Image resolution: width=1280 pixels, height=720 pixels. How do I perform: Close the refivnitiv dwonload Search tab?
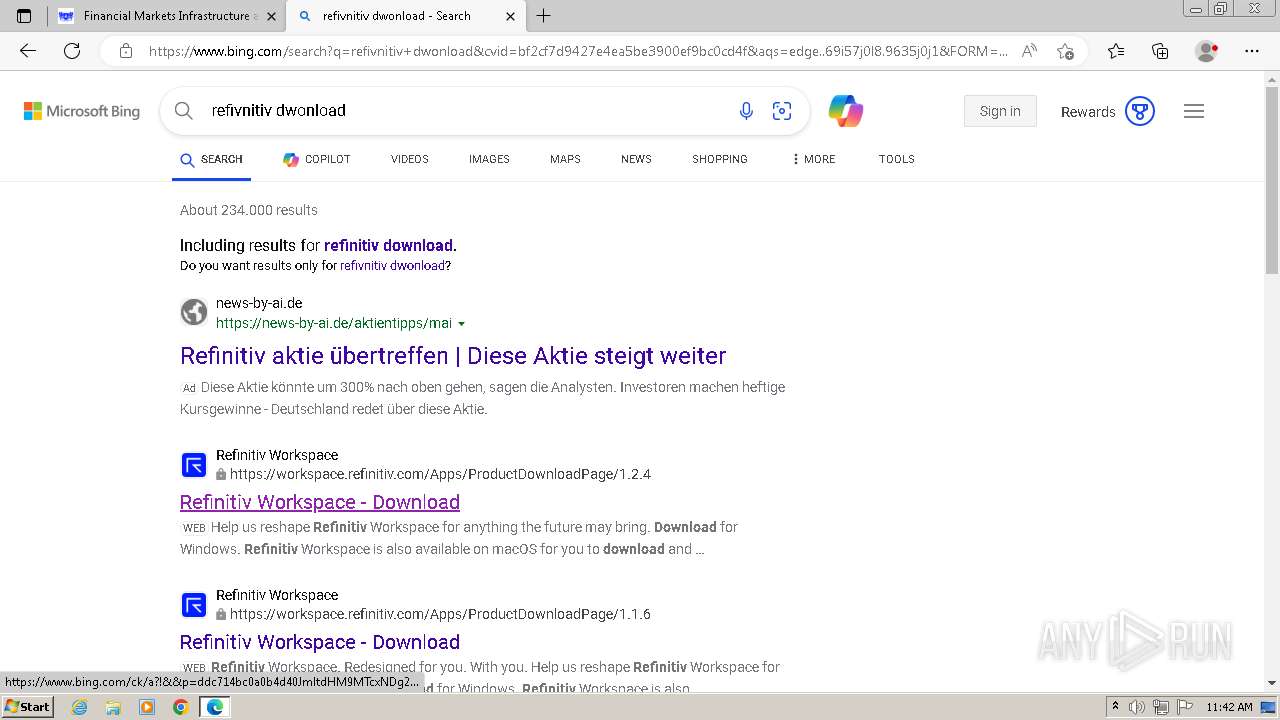point(510,16)
